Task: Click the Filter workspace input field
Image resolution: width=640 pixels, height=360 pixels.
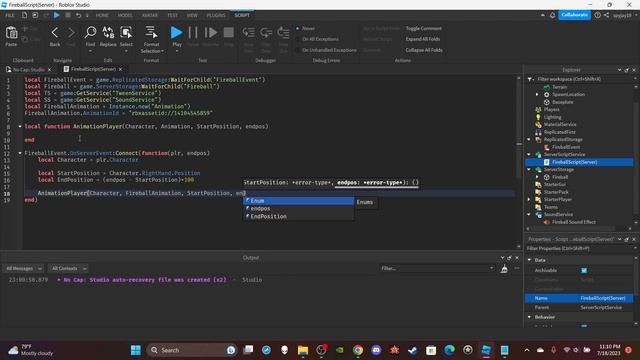Action: pos(584,79)
